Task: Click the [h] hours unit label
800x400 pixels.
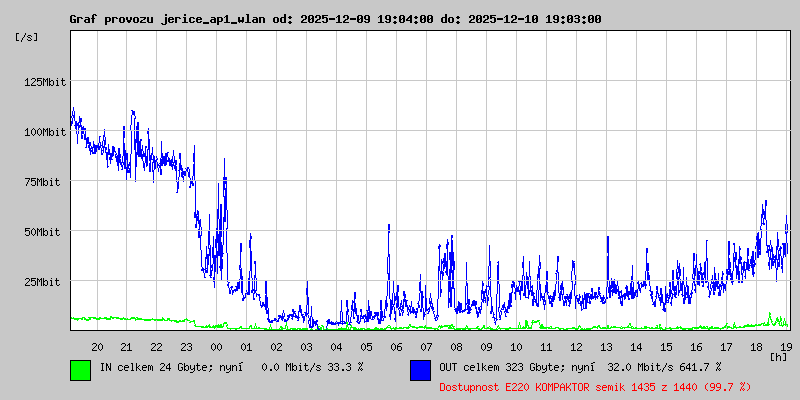Action: click(x=779, y=356)
